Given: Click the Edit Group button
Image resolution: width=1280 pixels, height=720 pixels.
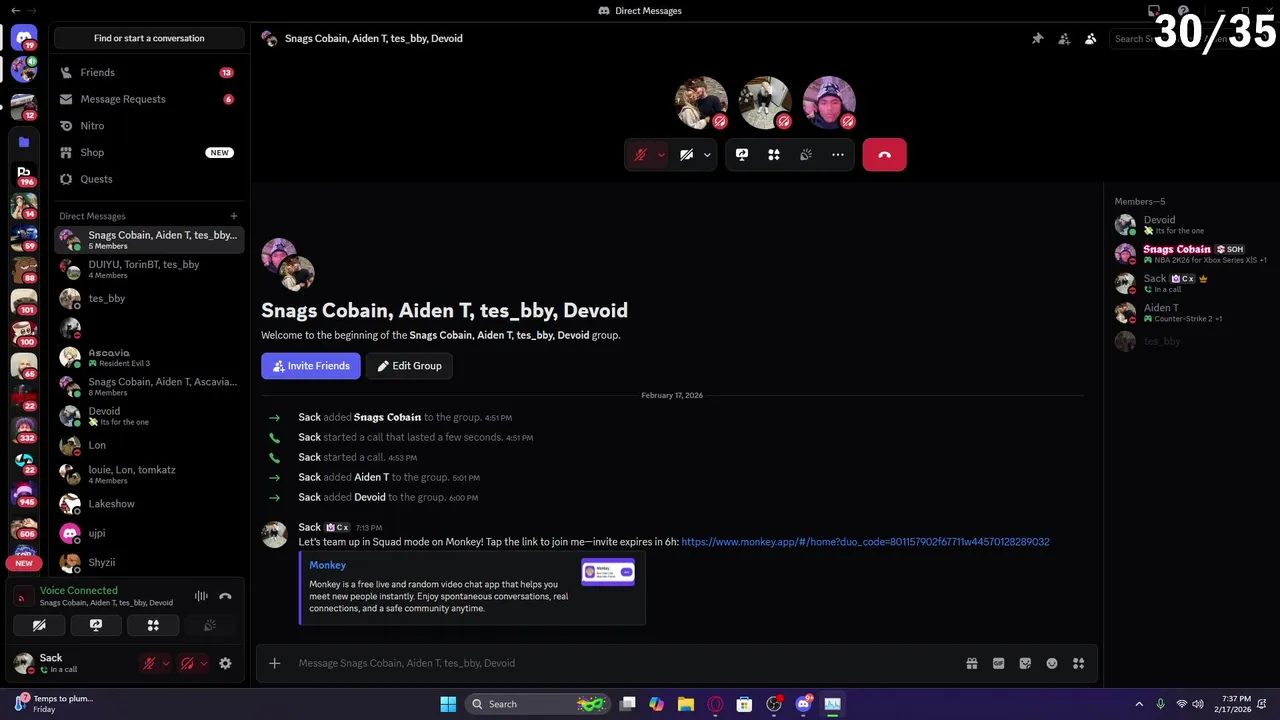Looking at the screenshot, I should coord(409,366).
